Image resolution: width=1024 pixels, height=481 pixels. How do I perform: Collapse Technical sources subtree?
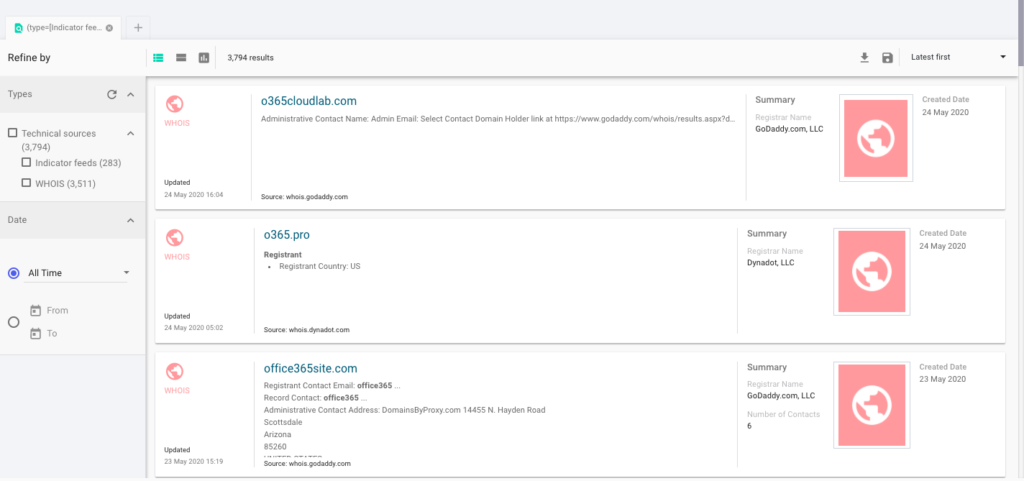[131, 133]
